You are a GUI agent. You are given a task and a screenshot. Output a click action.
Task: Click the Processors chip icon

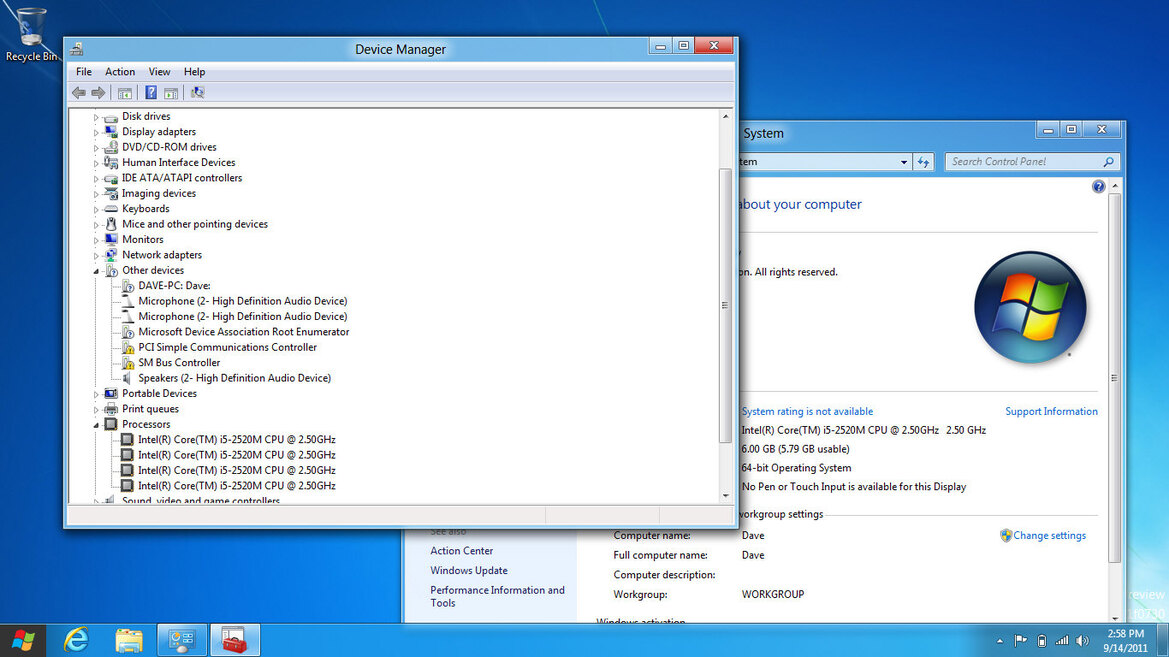(x=111, y=424)
